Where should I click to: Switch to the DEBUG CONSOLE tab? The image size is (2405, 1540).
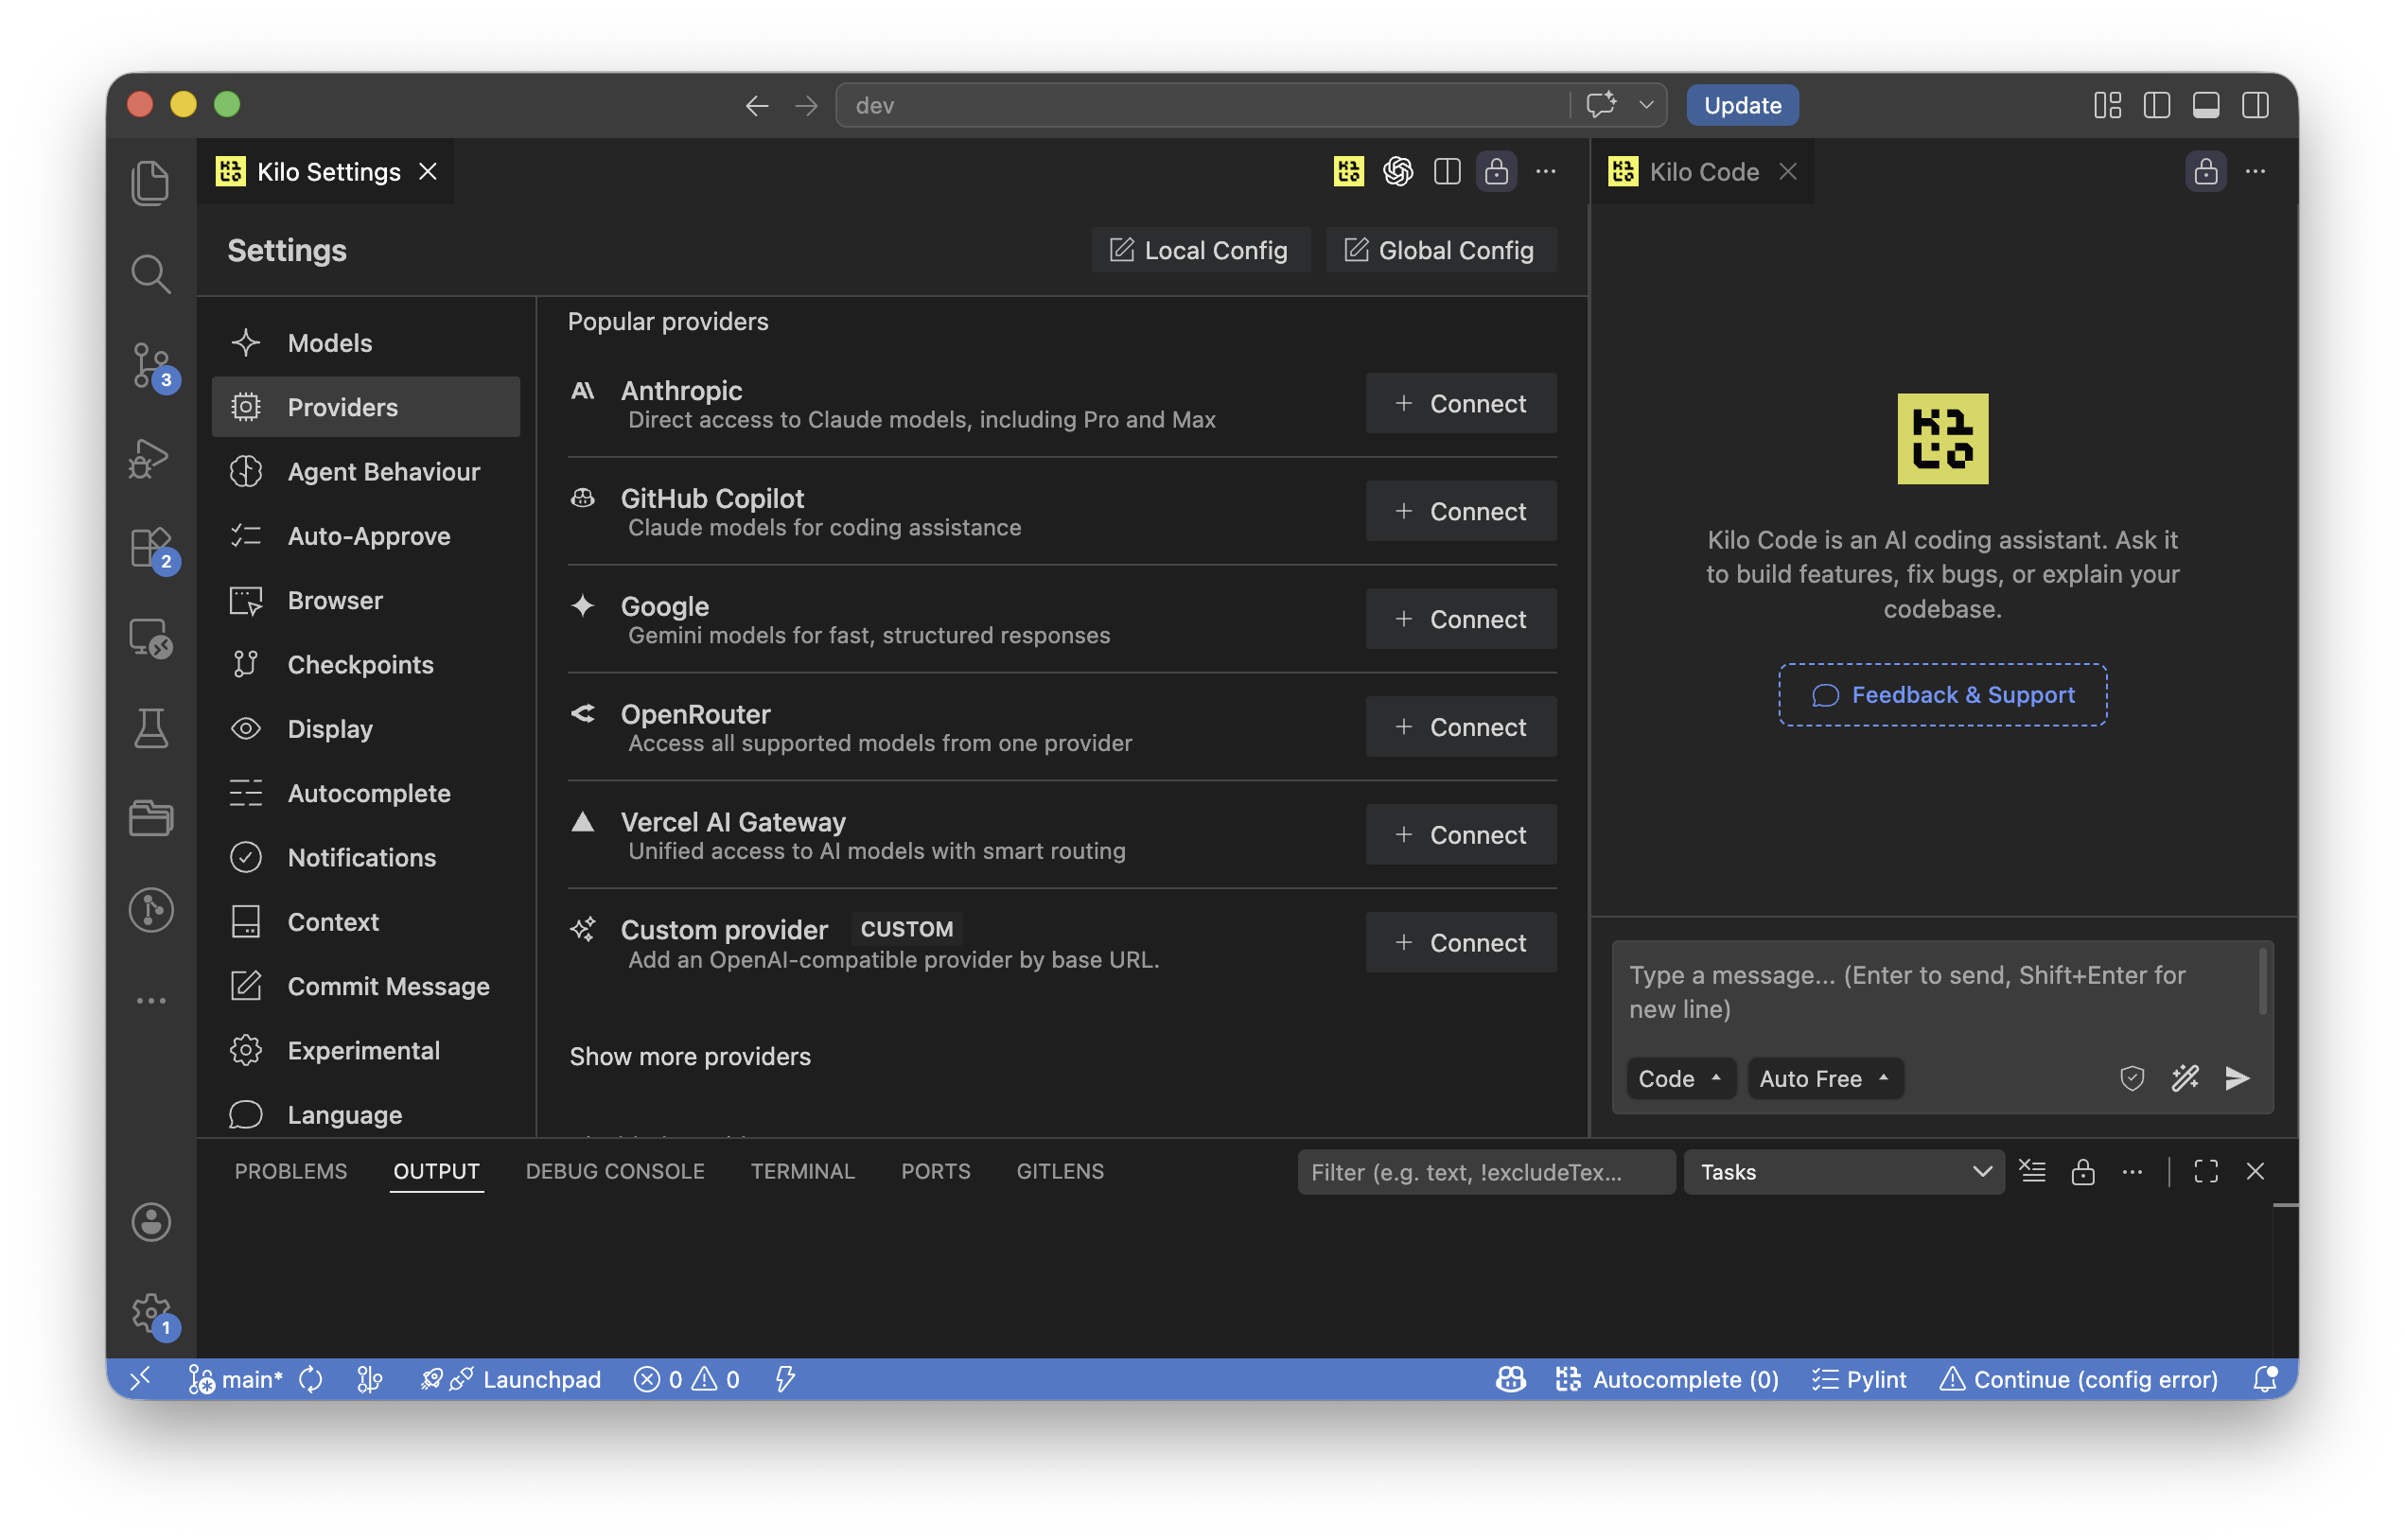[x=615, y=1172]
